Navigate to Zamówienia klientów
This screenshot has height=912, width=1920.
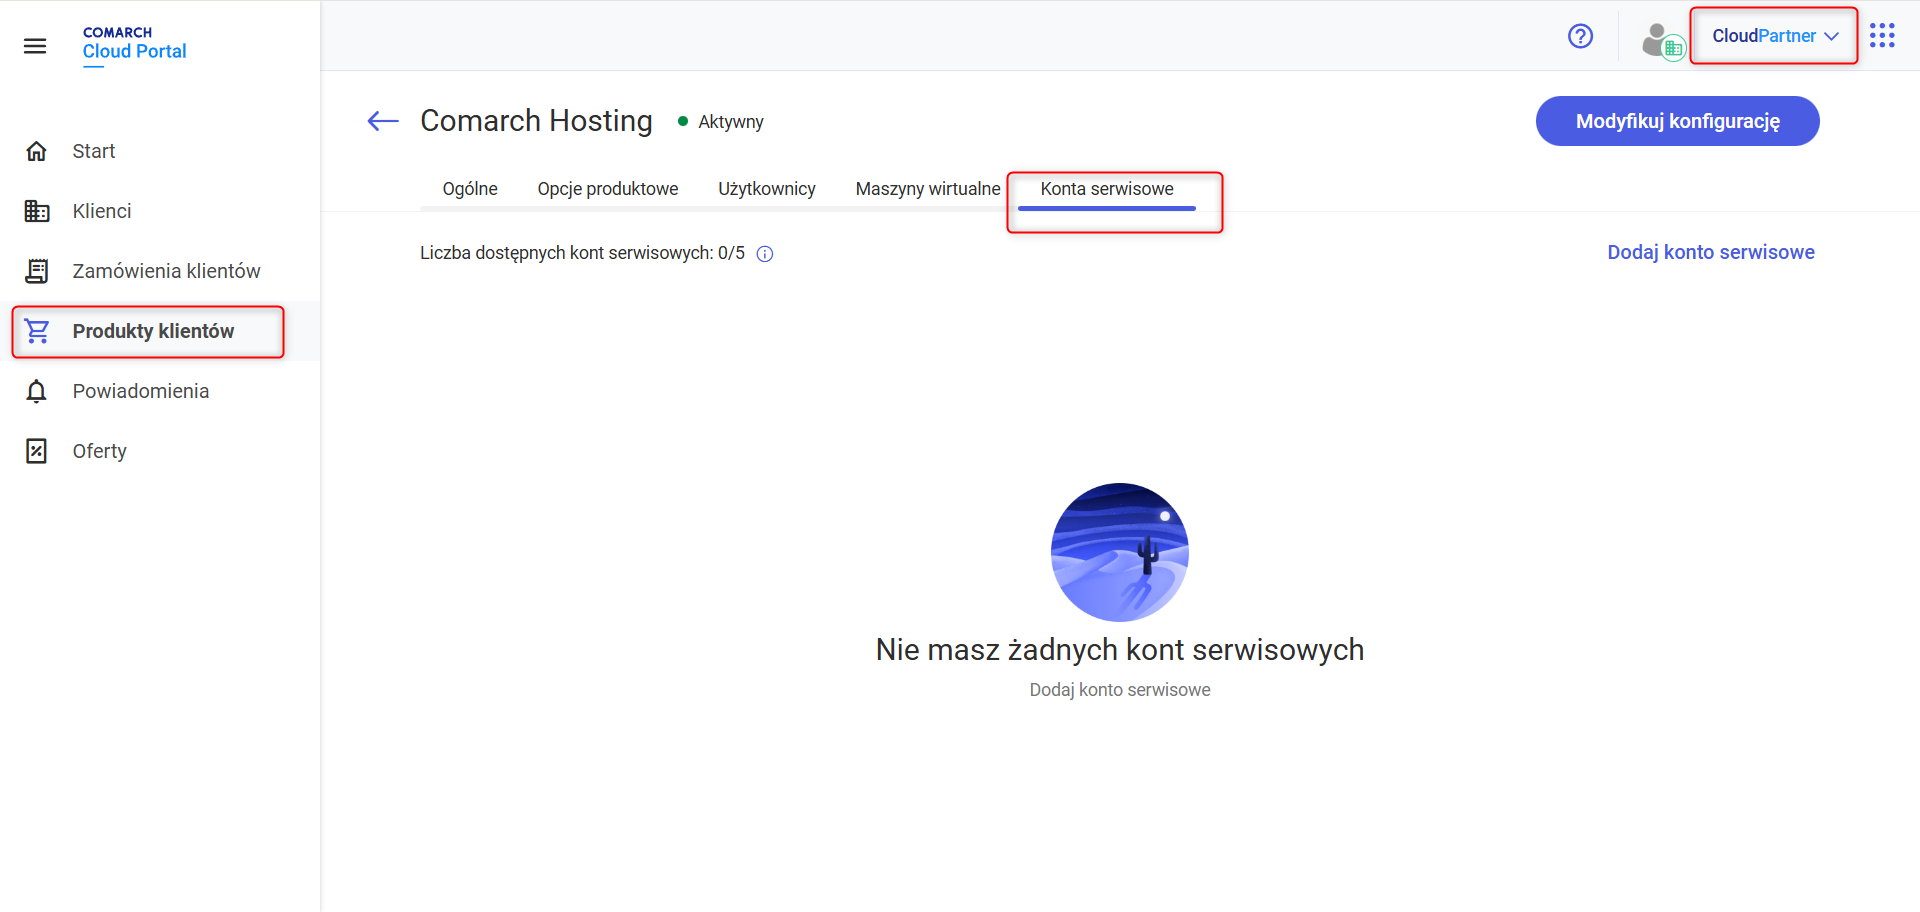click(x=166, y=271)
